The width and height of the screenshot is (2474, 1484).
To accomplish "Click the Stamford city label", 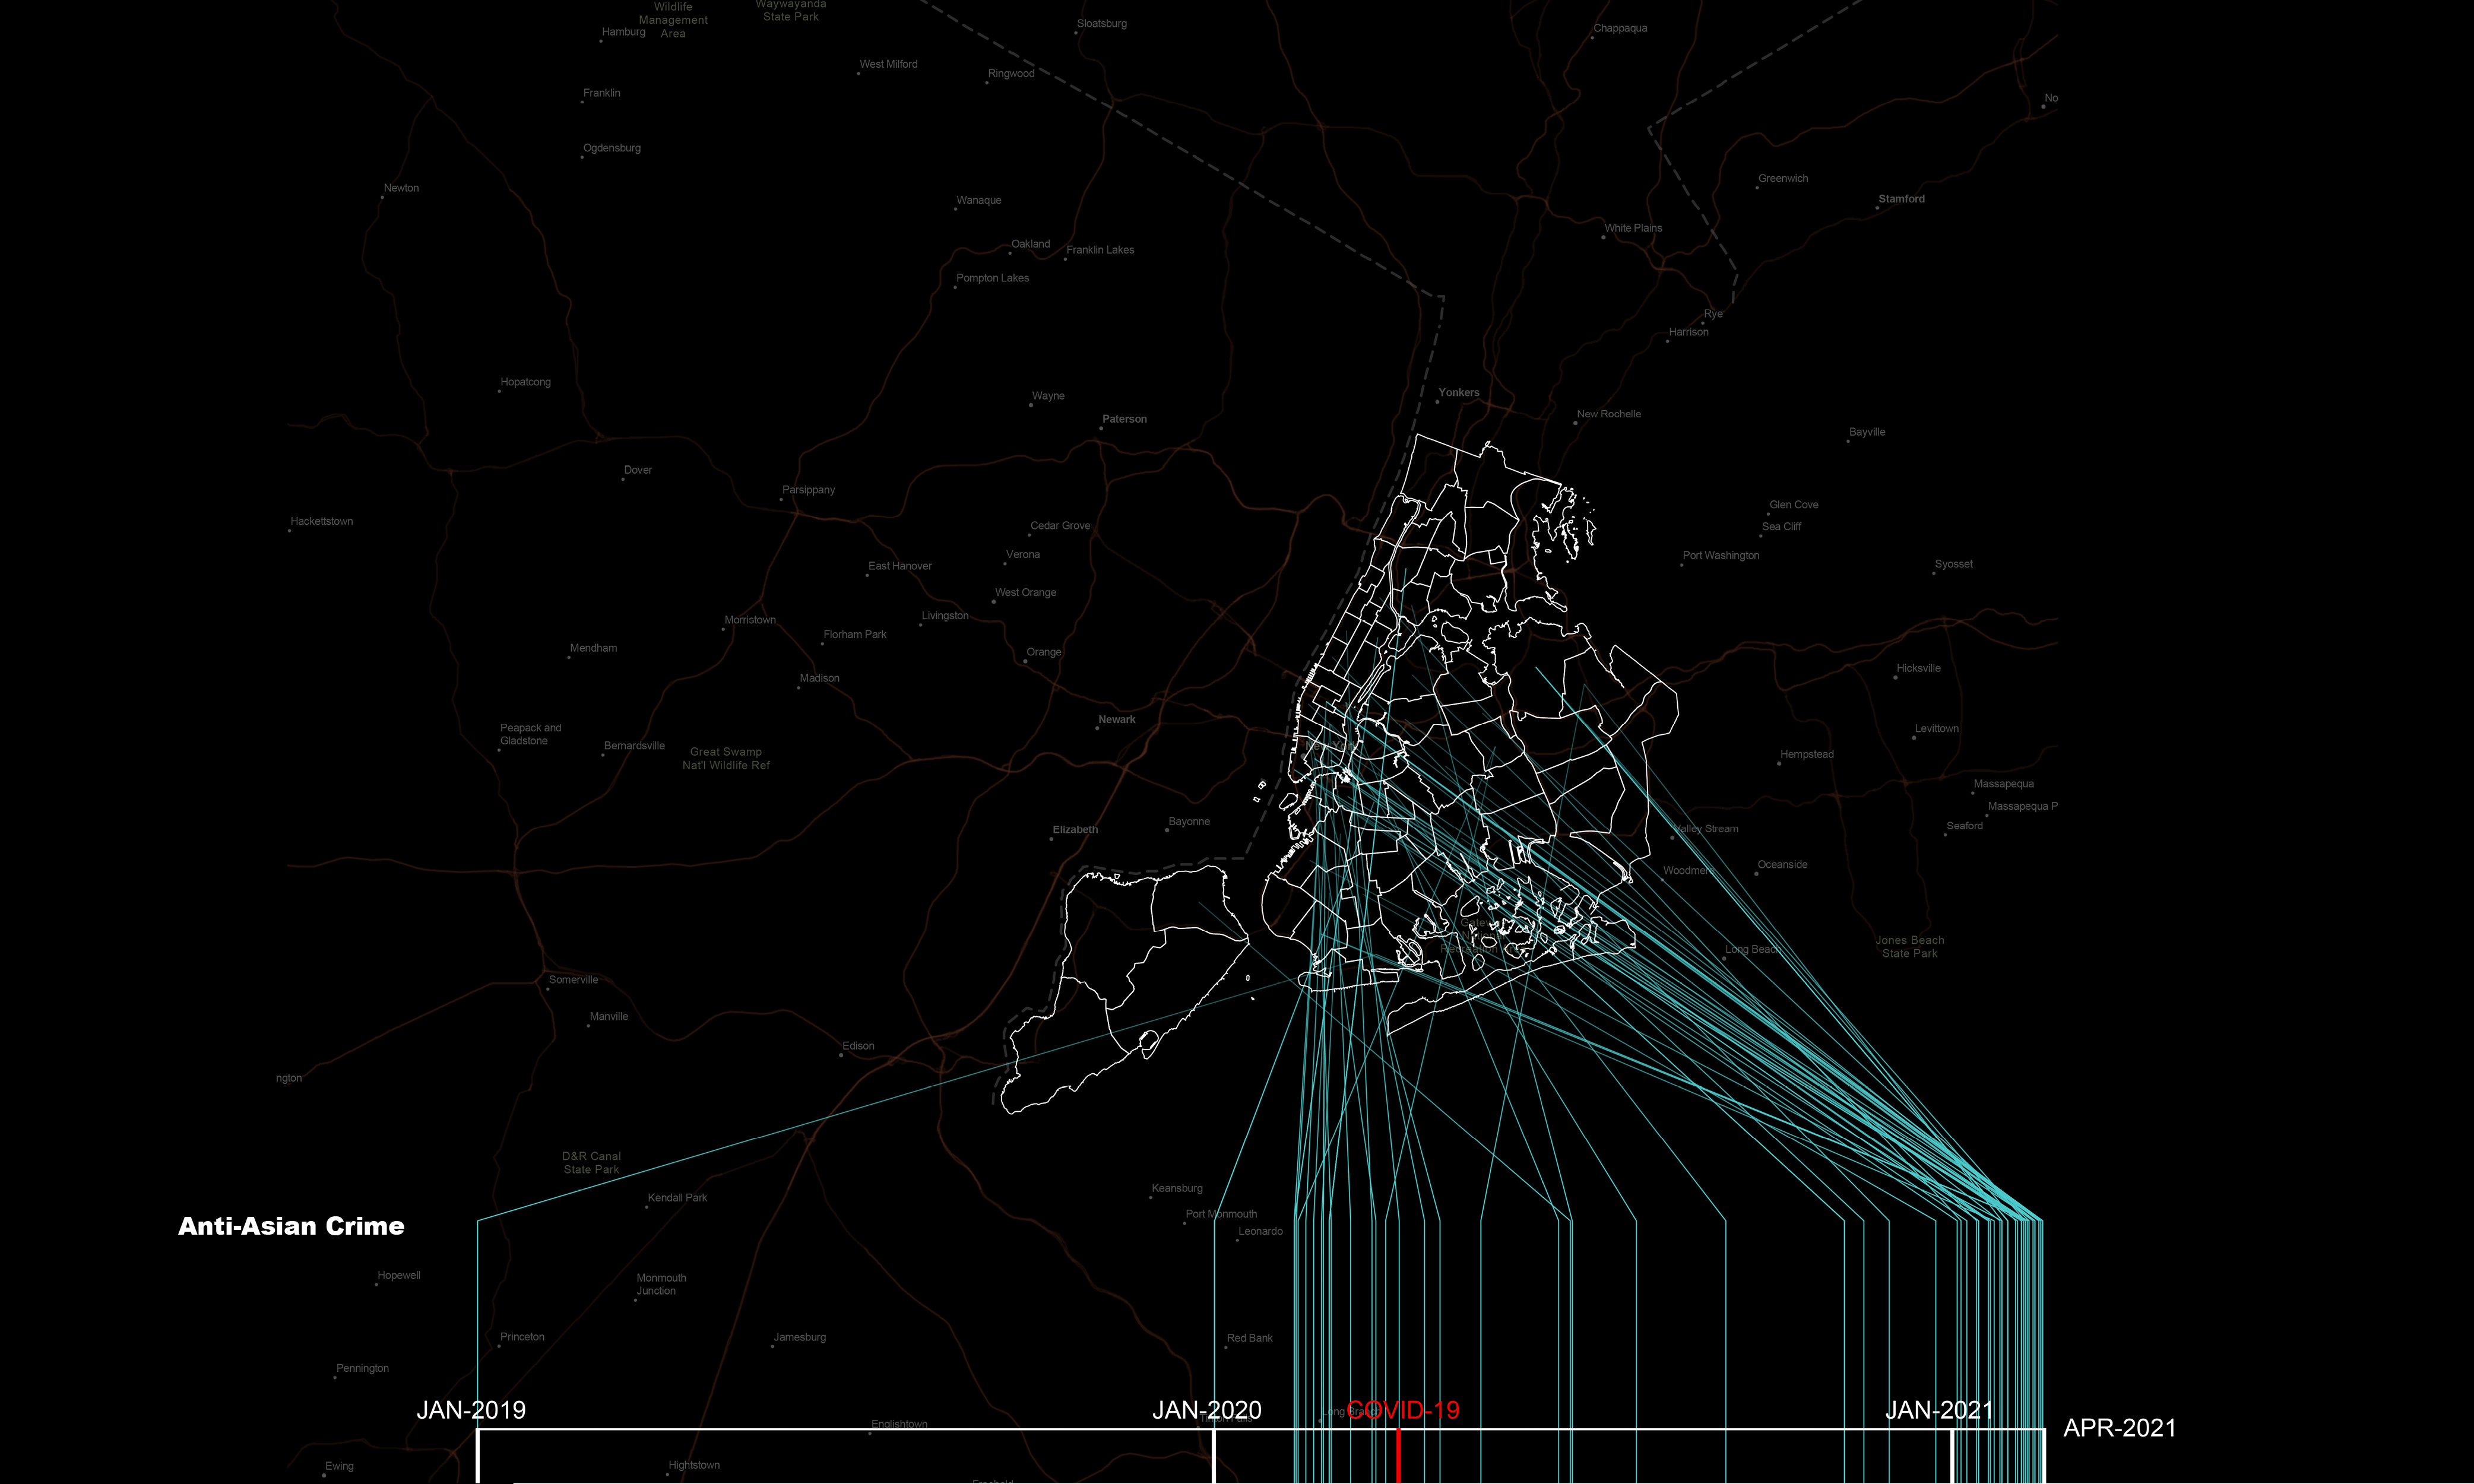I will pyautogui.click(x=1901, y=199).
